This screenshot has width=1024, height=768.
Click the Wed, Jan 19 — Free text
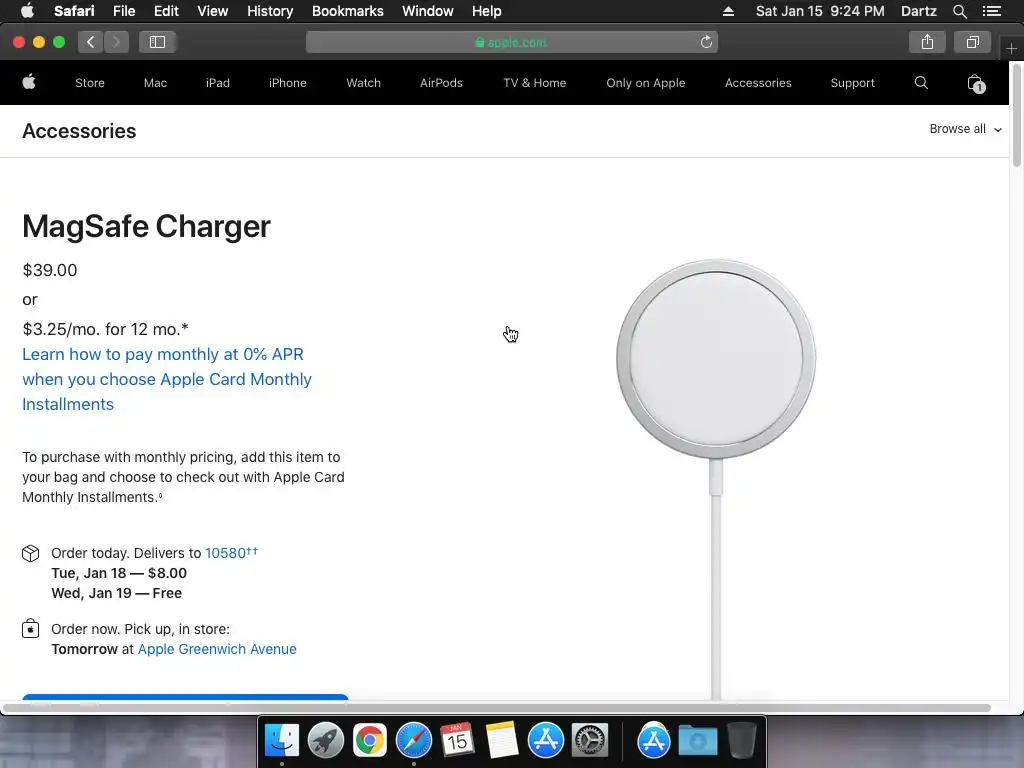(117, 593)
